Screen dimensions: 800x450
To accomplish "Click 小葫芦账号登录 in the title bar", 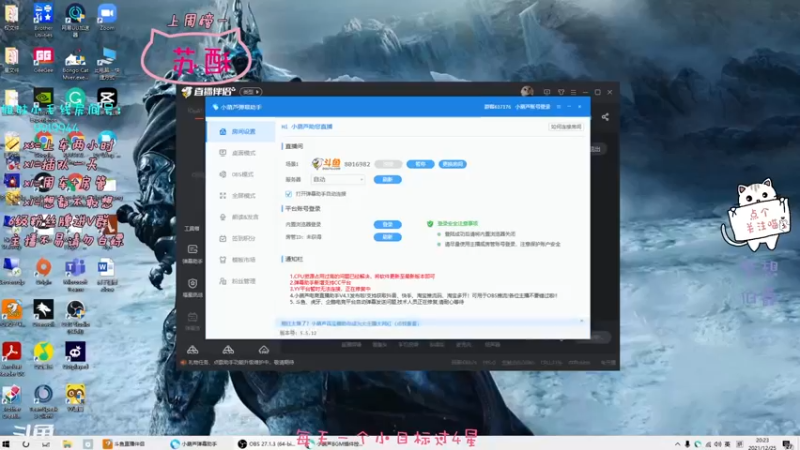I will tap(533, 107).
